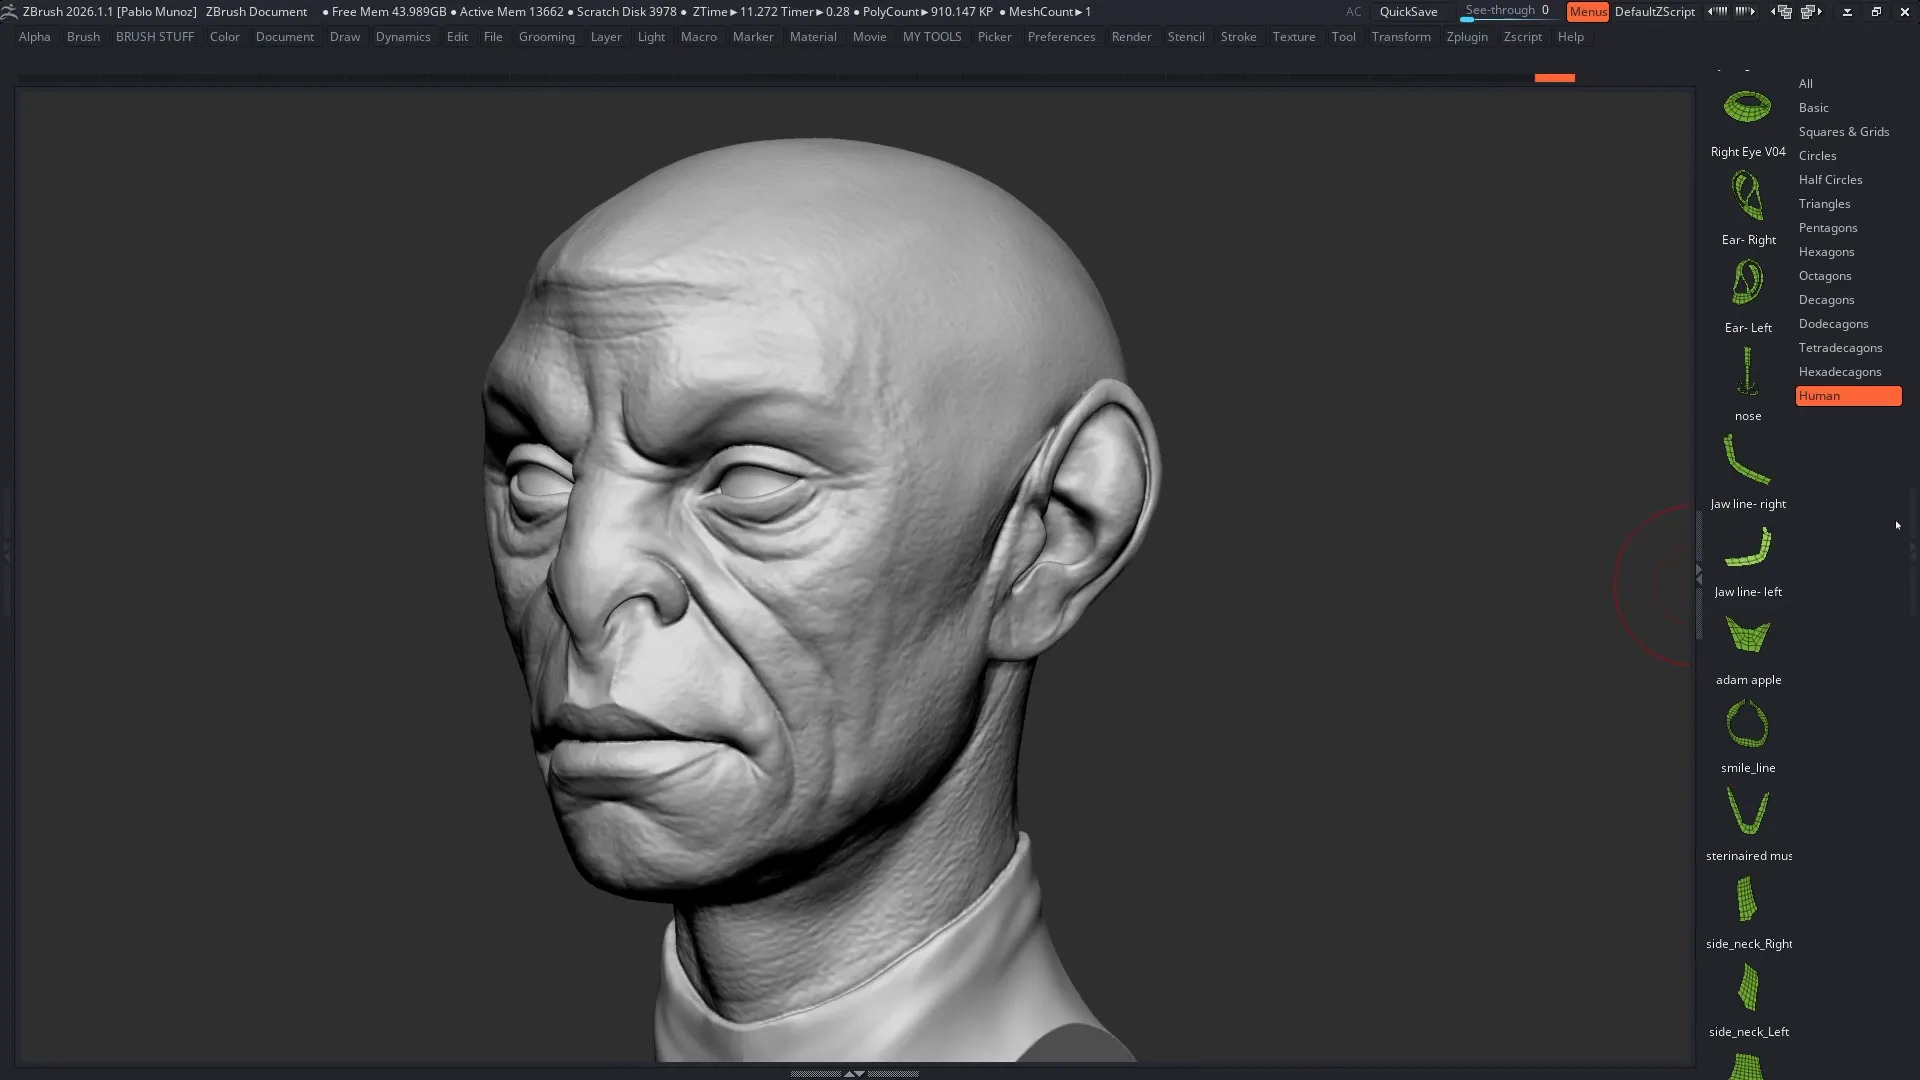
Task: Toggle the Menus button off
Action: coord(1587,12)
